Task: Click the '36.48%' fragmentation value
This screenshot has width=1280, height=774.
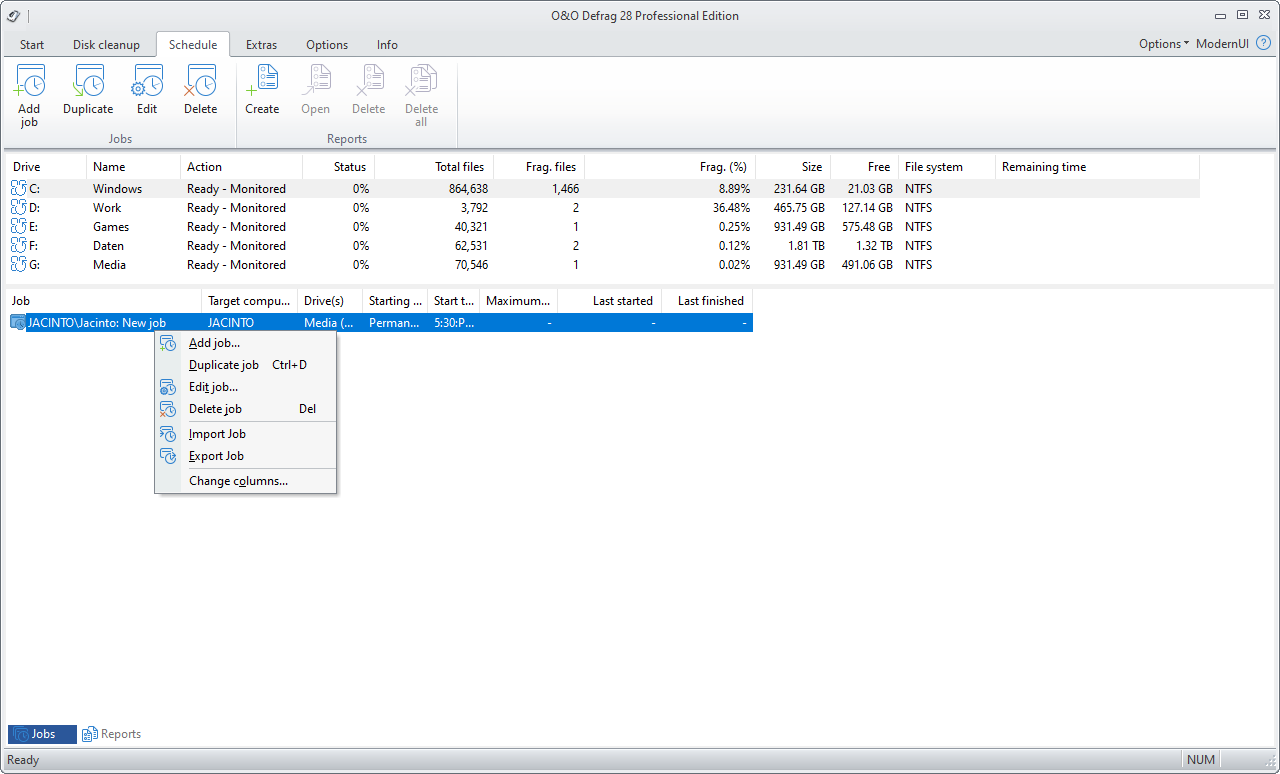Action: tap(730, 208)
